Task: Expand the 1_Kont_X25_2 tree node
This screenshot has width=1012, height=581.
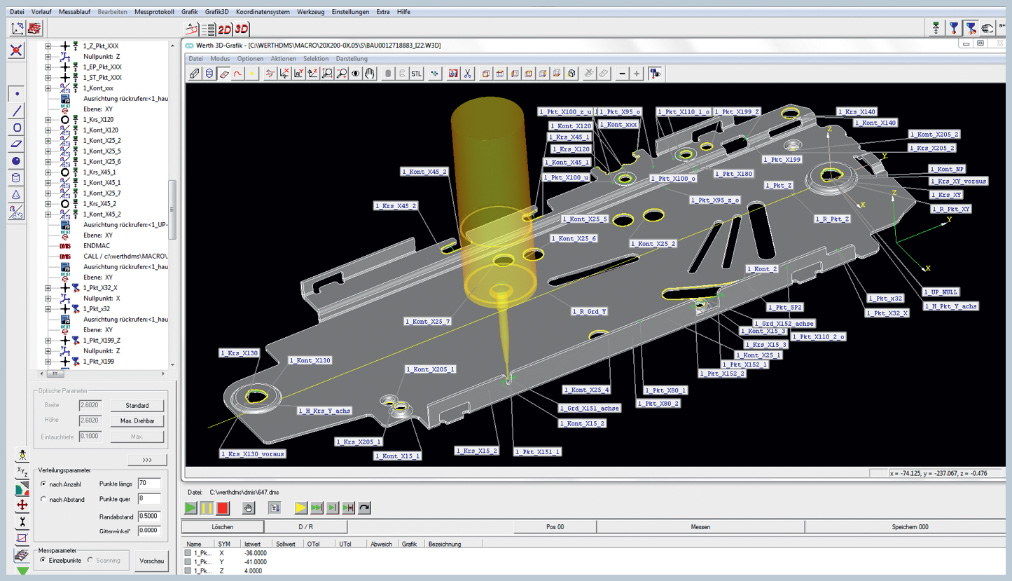Action: point(48,140)
